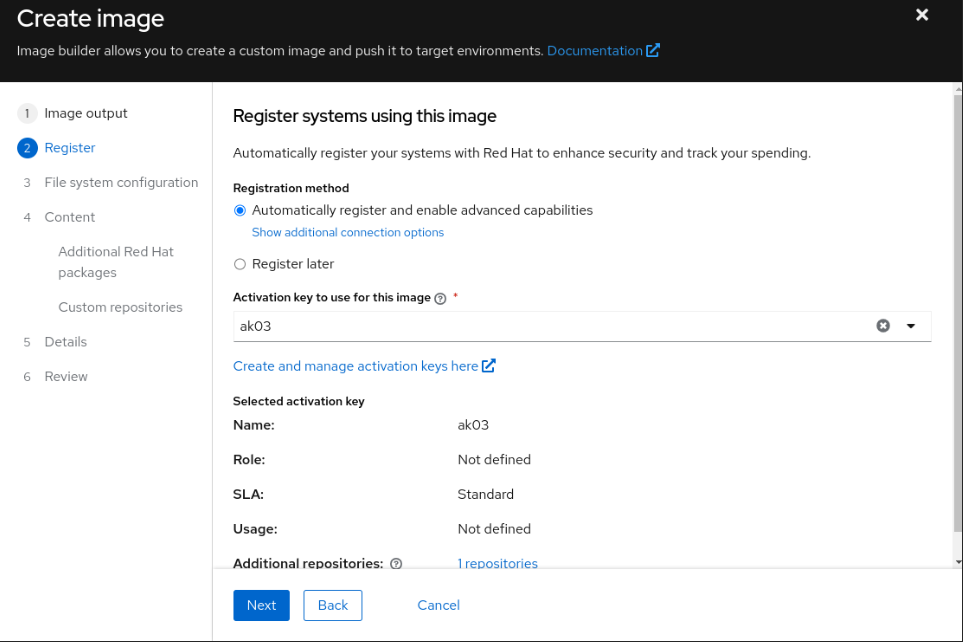Image resolution: width=963 pixels, height=642 pixels.
Task: Select Automatically register and enable advanced capabilities
Action: 239,211
